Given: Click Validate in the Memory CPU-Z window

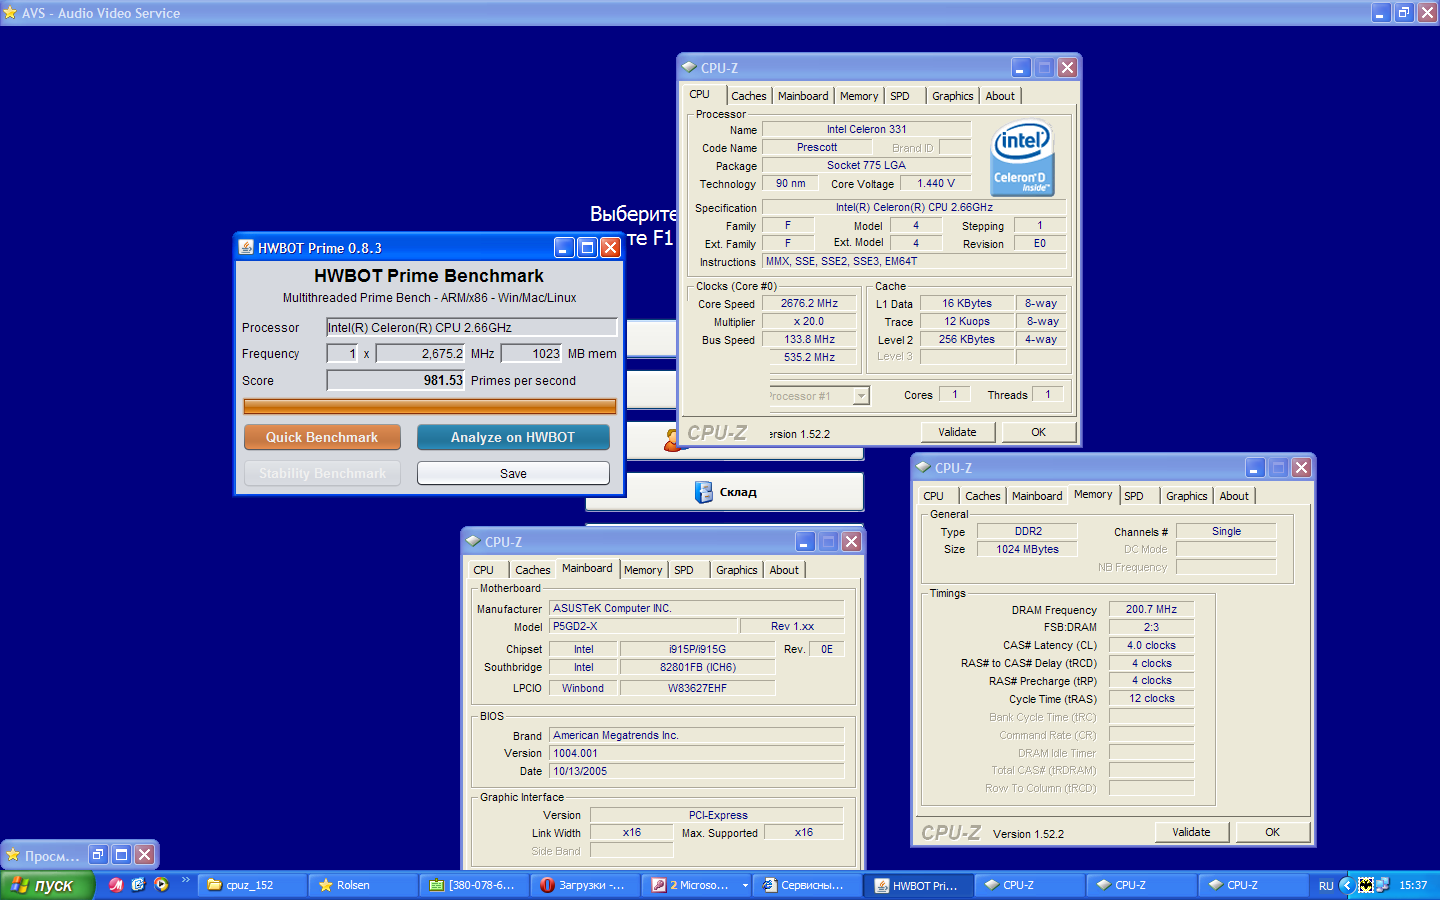Looking at the screenshot, I should click(1191, 832).
